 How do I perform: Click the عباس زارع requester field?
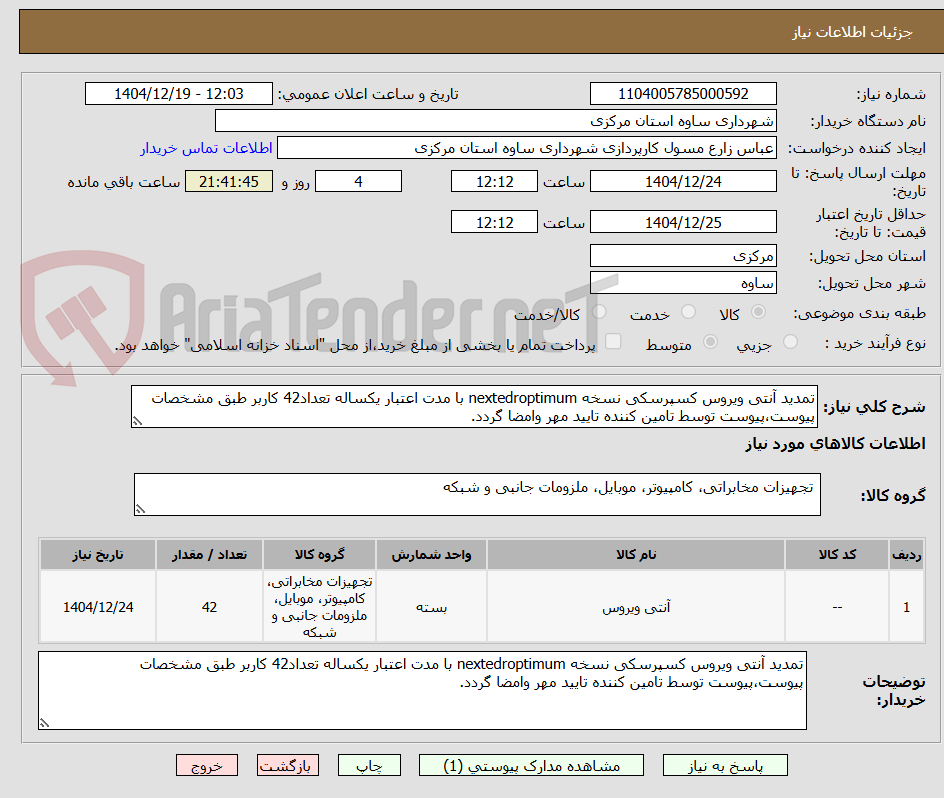[527, 148]
